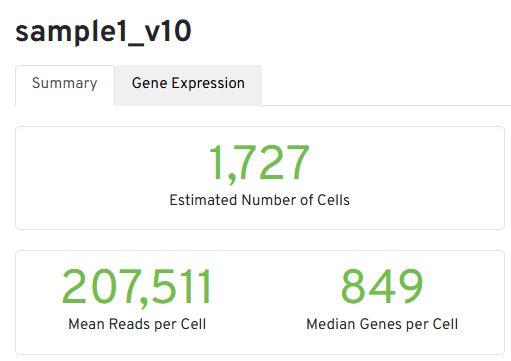Select the Summary tab
511x361 pixels.
[65, 83]
